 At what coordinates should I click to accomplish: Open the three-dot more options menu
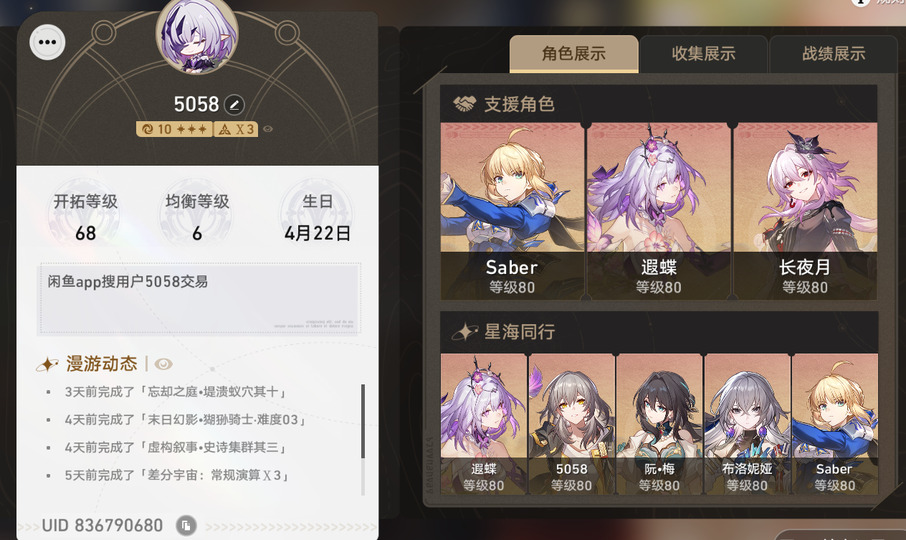(47, 42)
